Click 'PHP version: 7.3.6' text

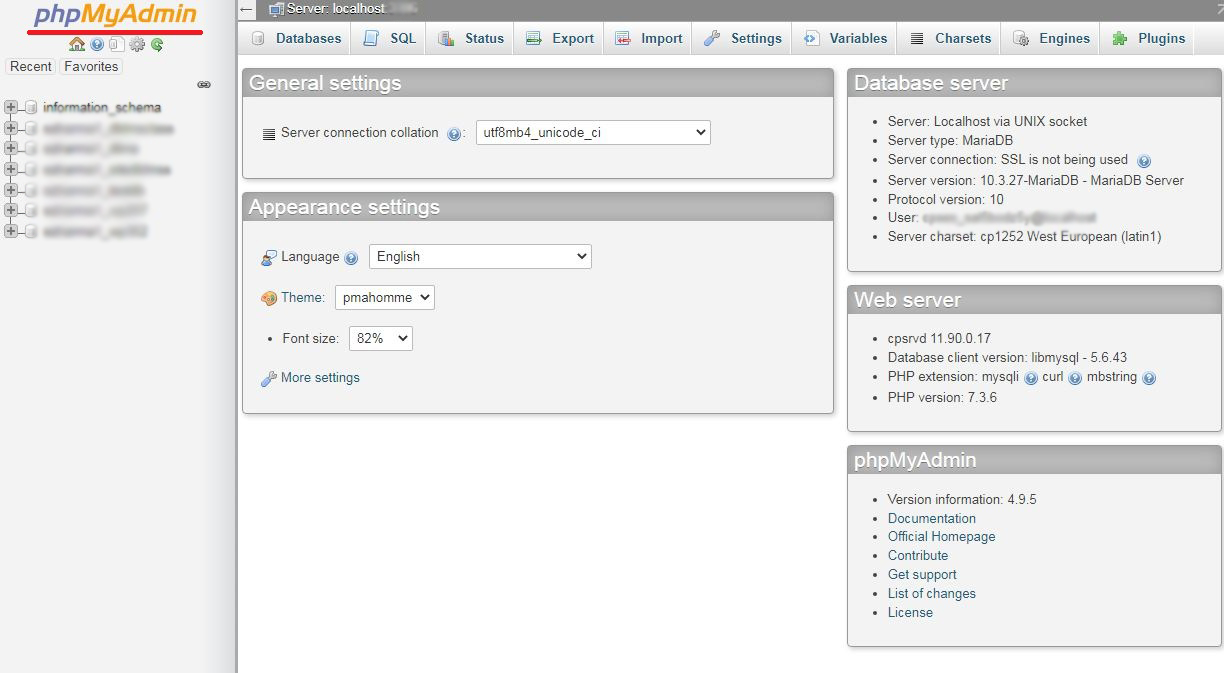tap(942, 398)
